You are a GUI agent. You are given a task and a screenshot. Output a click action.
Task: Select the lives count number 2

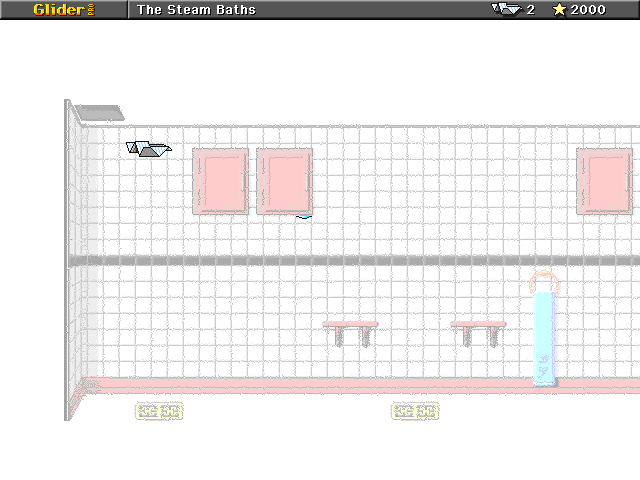(531, 10)
